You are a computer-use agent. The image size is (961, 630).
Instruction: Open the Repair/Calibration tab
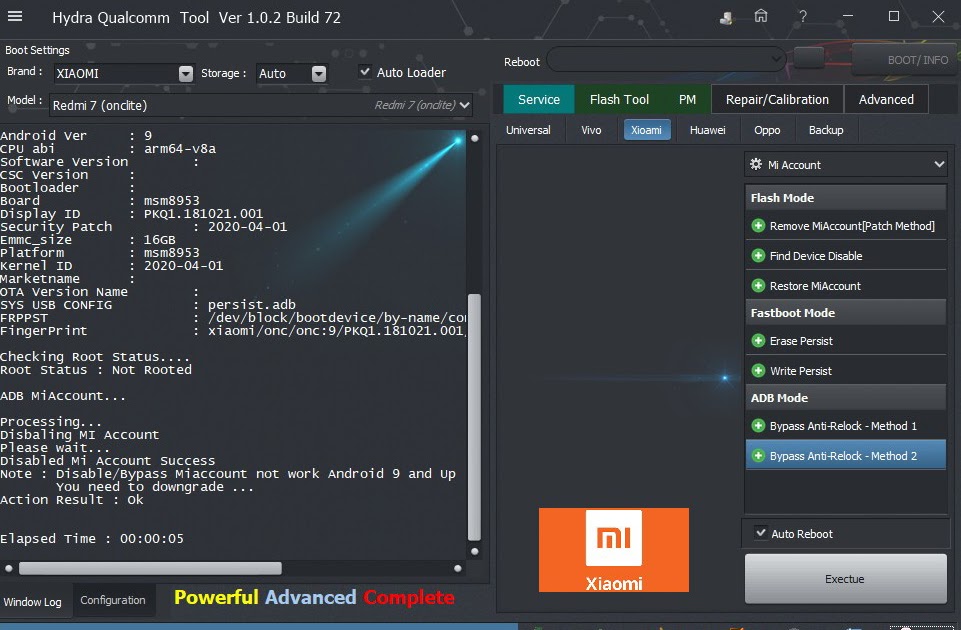777,99
